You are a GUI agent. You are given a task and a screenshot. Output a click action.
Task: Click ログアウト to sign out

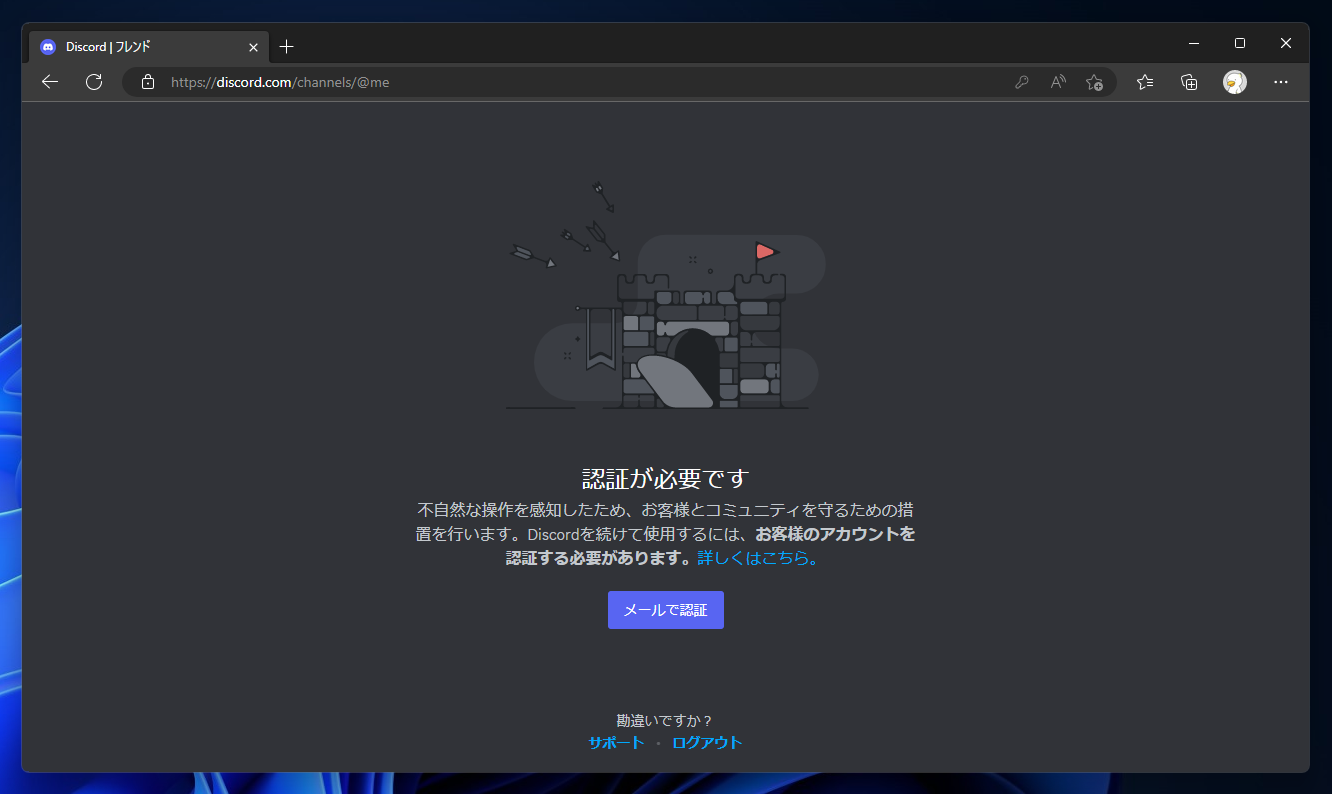(x=707, y=743)
